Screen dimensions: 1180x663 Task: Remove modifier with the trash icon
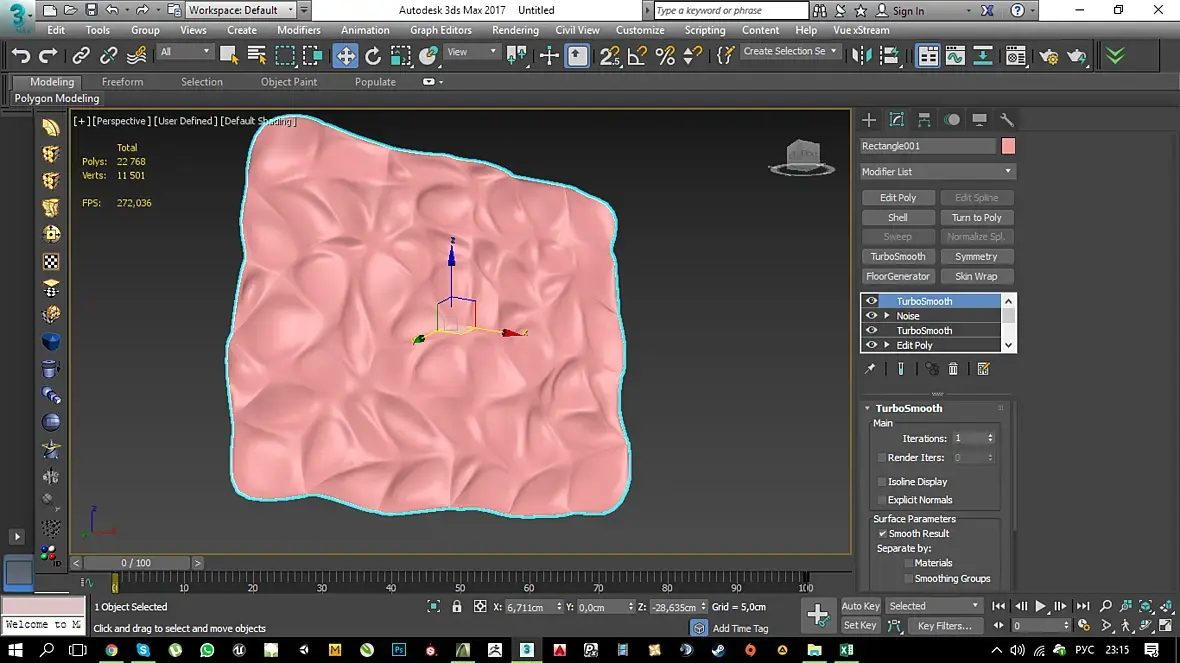[x=953, y=369]
